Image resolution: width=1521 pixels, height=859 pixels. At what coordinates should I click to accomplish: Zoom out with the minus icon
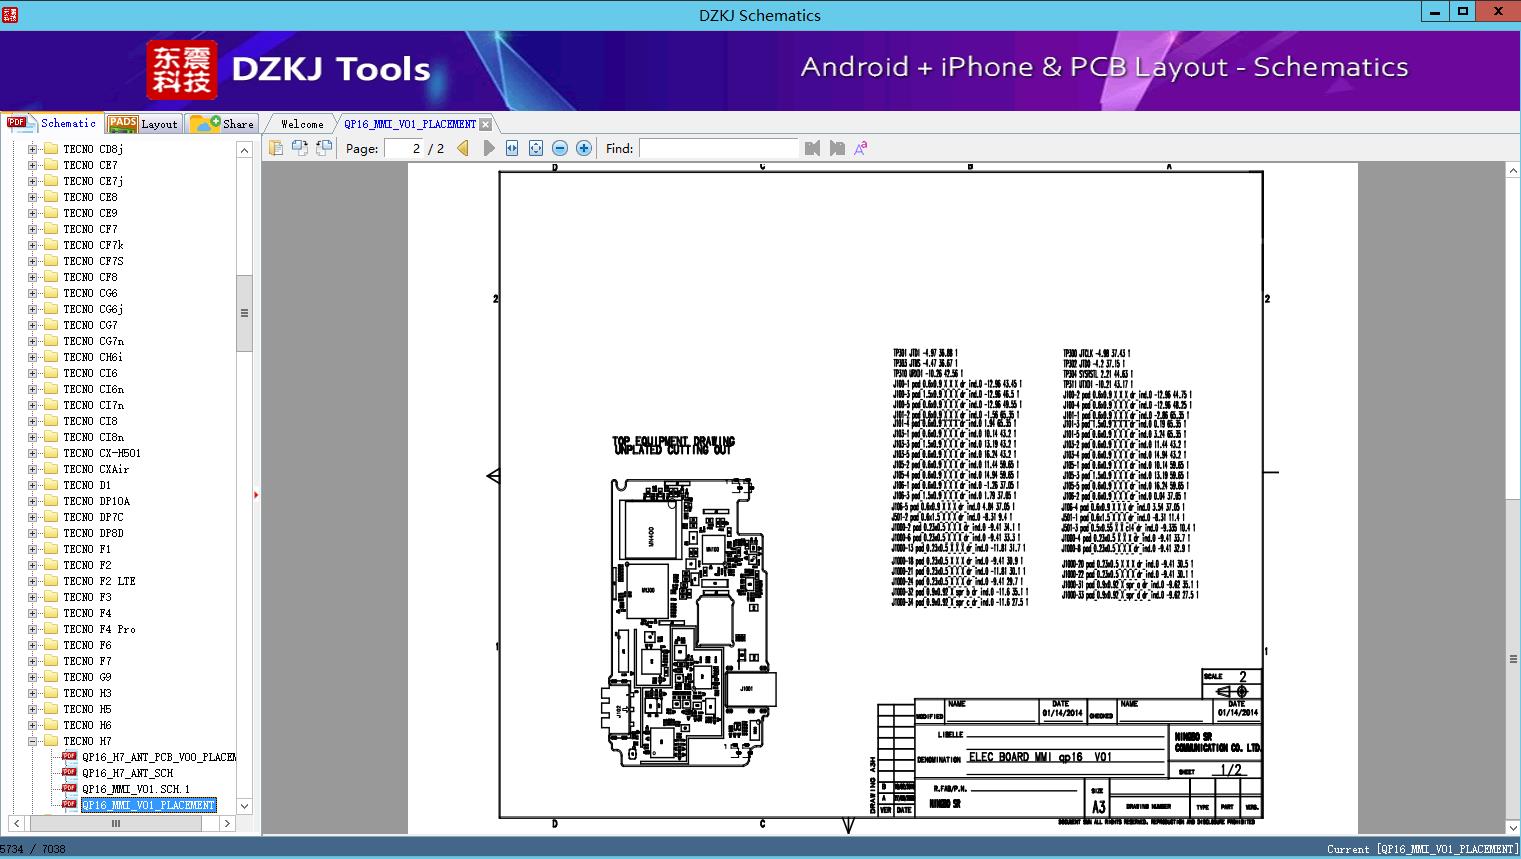click(560, 148)
